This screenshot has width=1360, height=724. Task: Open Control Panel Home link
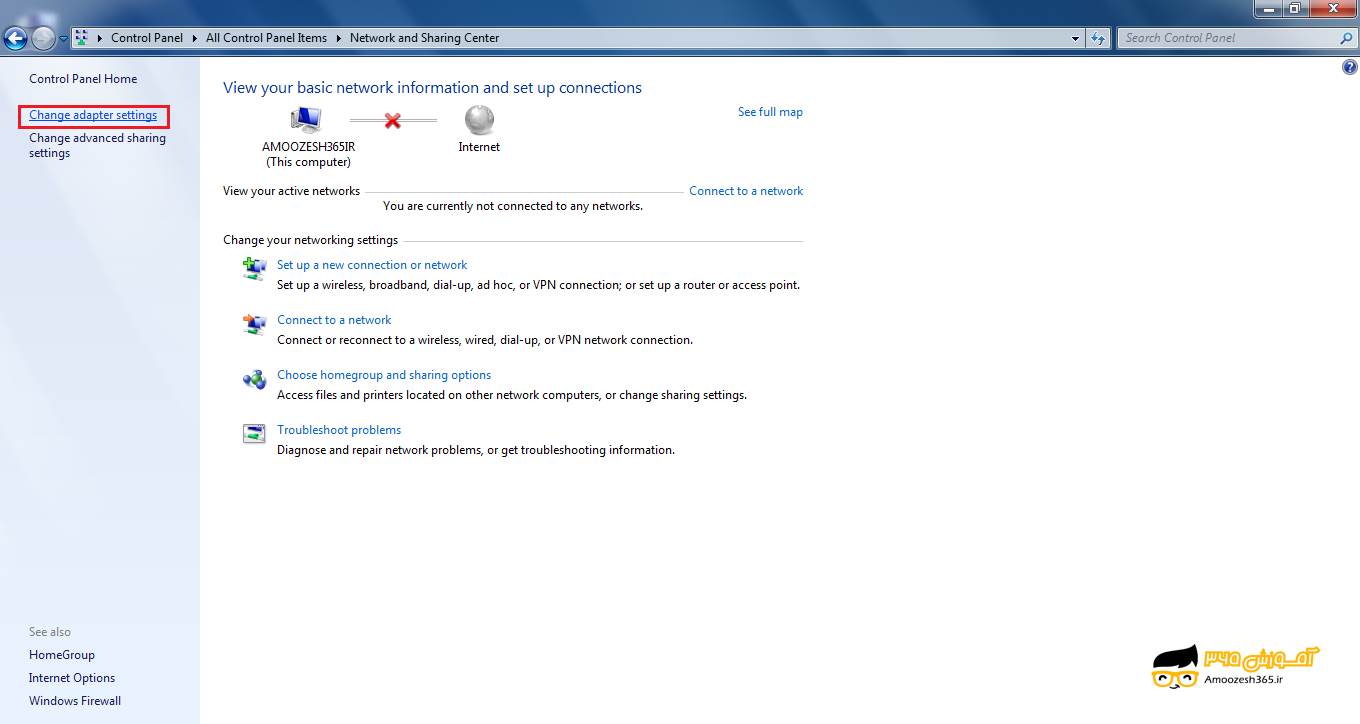(x=83, y=79)
